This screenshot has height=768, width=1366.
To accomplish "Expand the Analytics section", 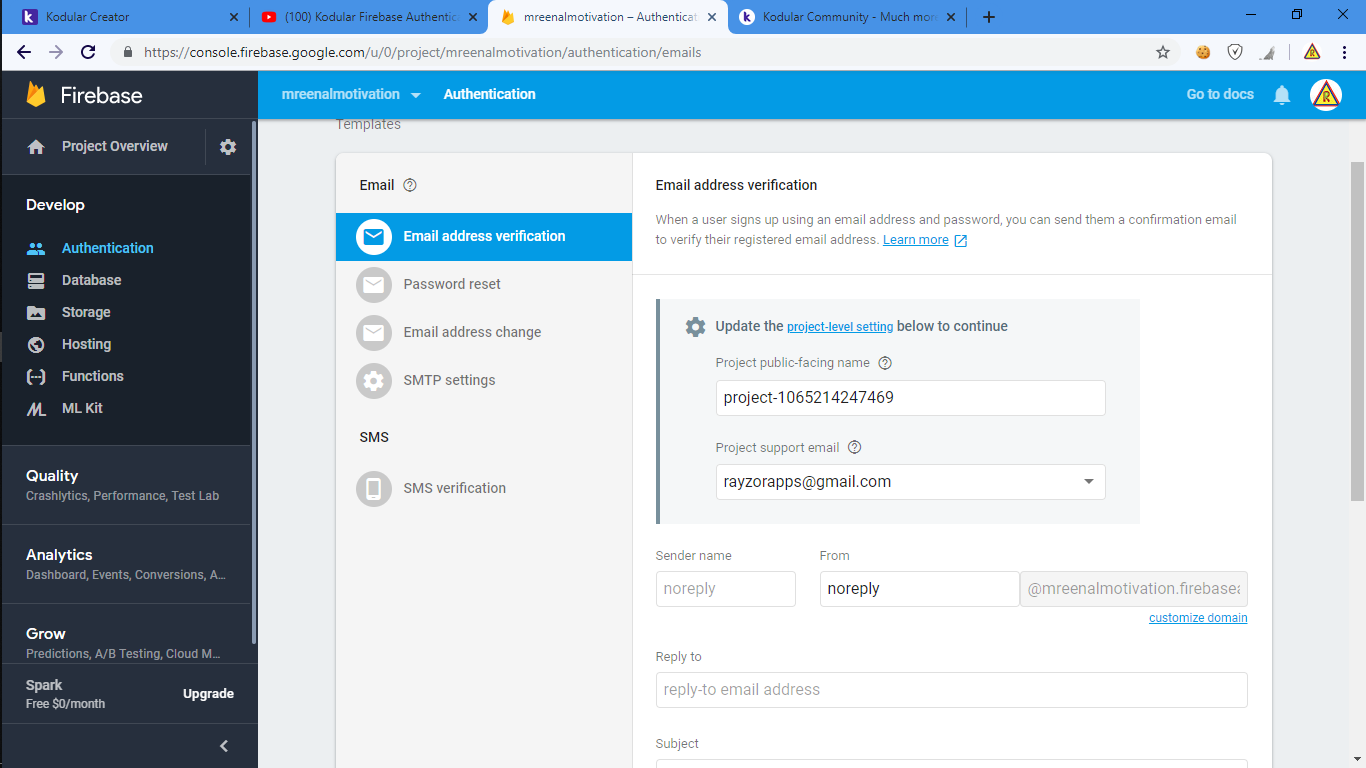I will [126, 564].
